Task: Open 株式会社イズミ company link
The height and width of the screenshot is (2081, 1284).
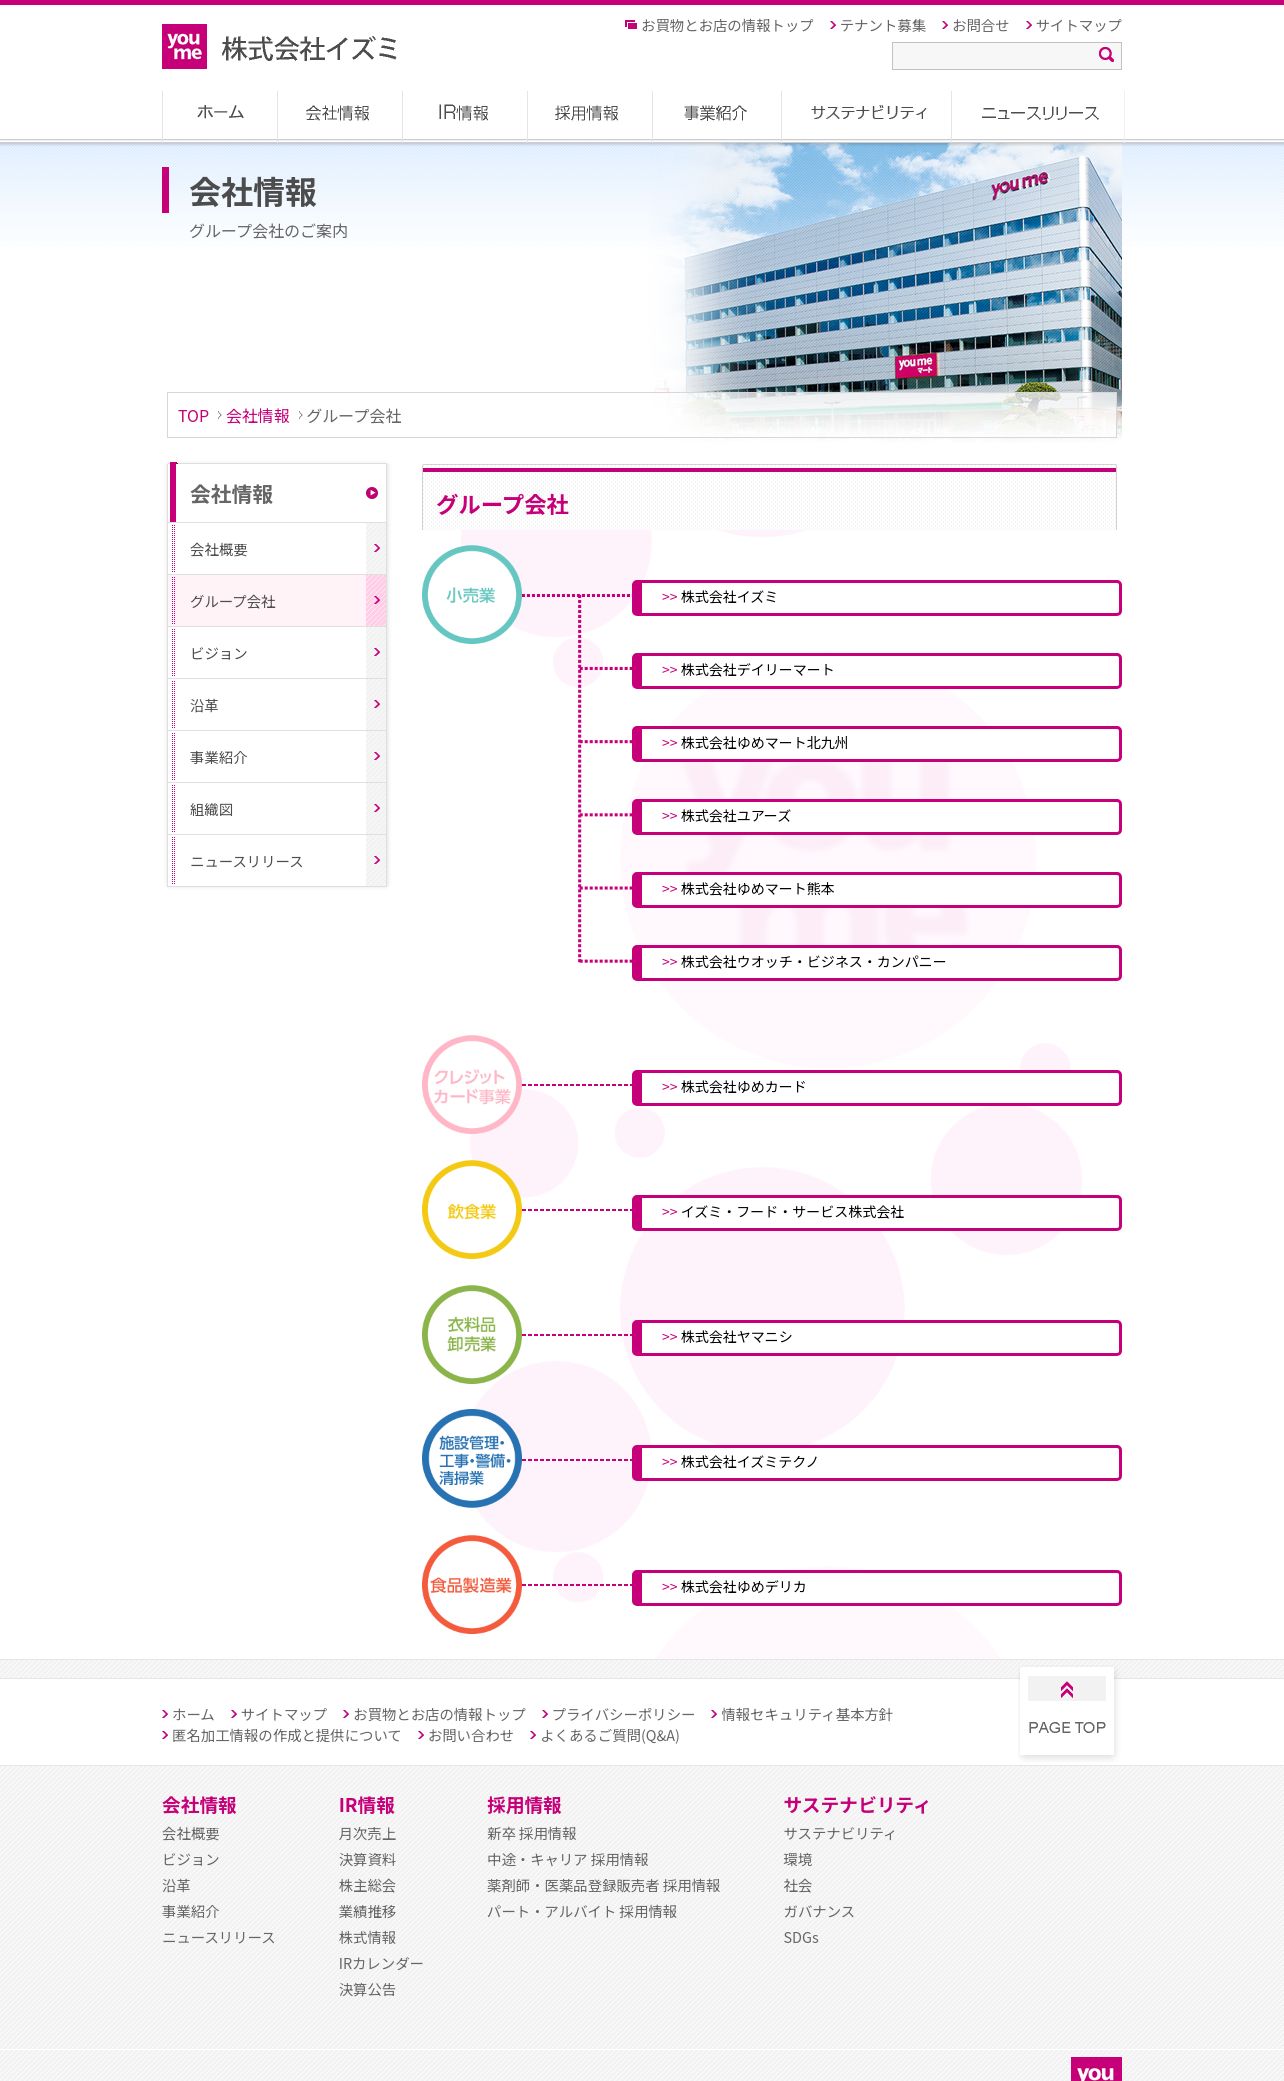Action: (x=877, y=597)
